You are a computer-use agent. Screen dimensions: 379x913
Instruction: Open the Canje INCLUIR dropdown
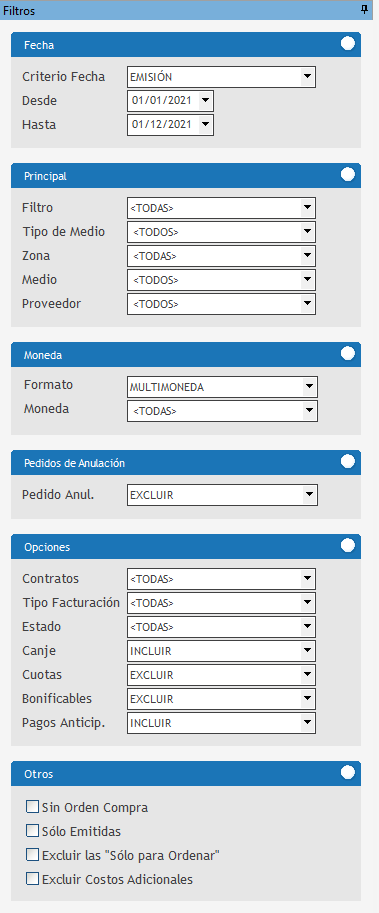307,651
